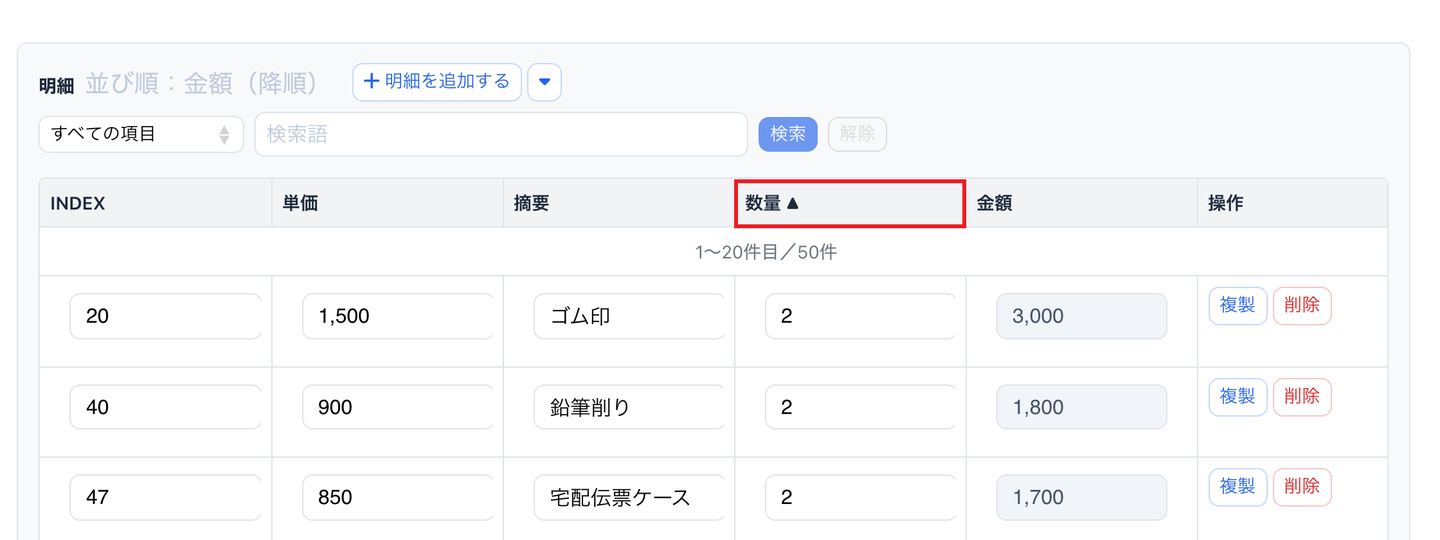
Task: Click the 操作 column header
Action: [1293, 203]
